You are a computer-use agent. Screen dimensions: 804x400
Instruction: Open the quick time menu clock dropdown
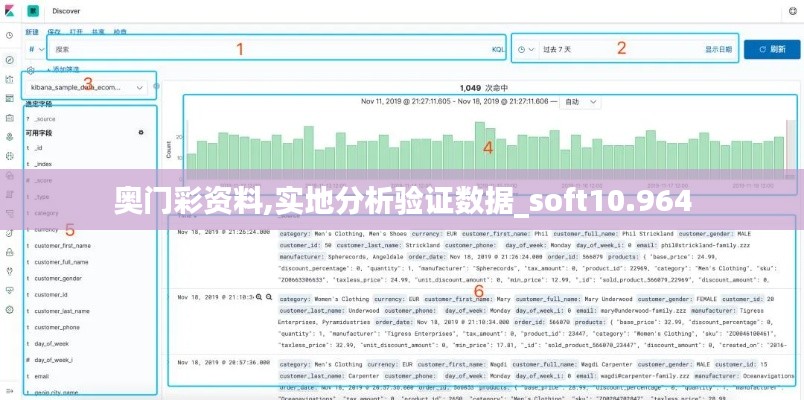pos(526,49)
